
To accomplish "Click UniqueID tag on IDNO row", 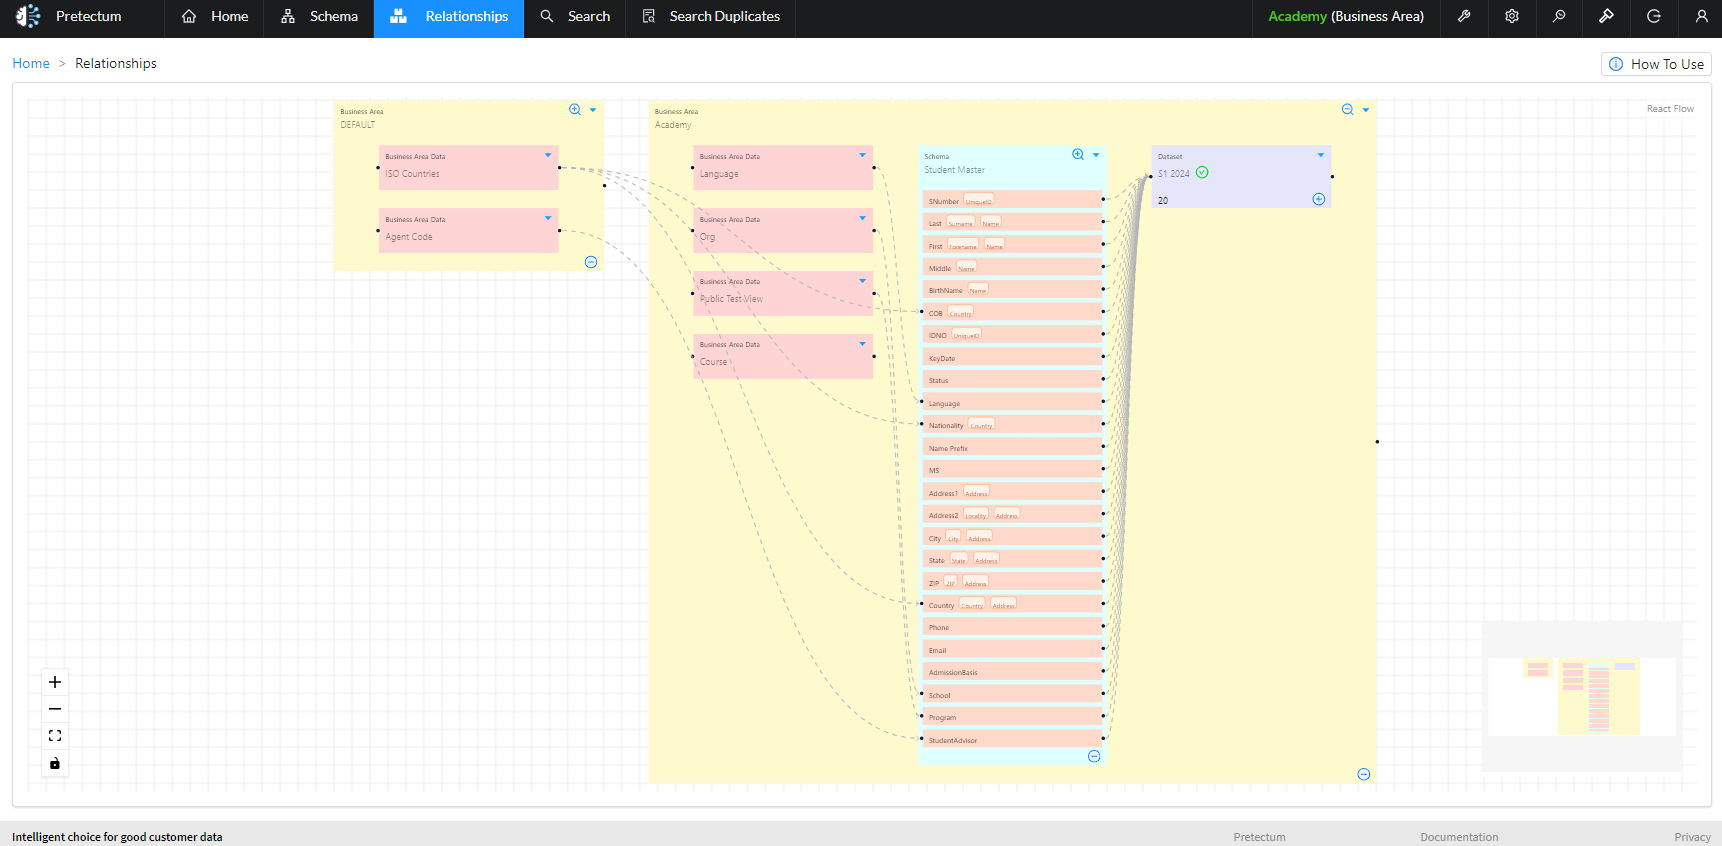I will tap(966, 335).
